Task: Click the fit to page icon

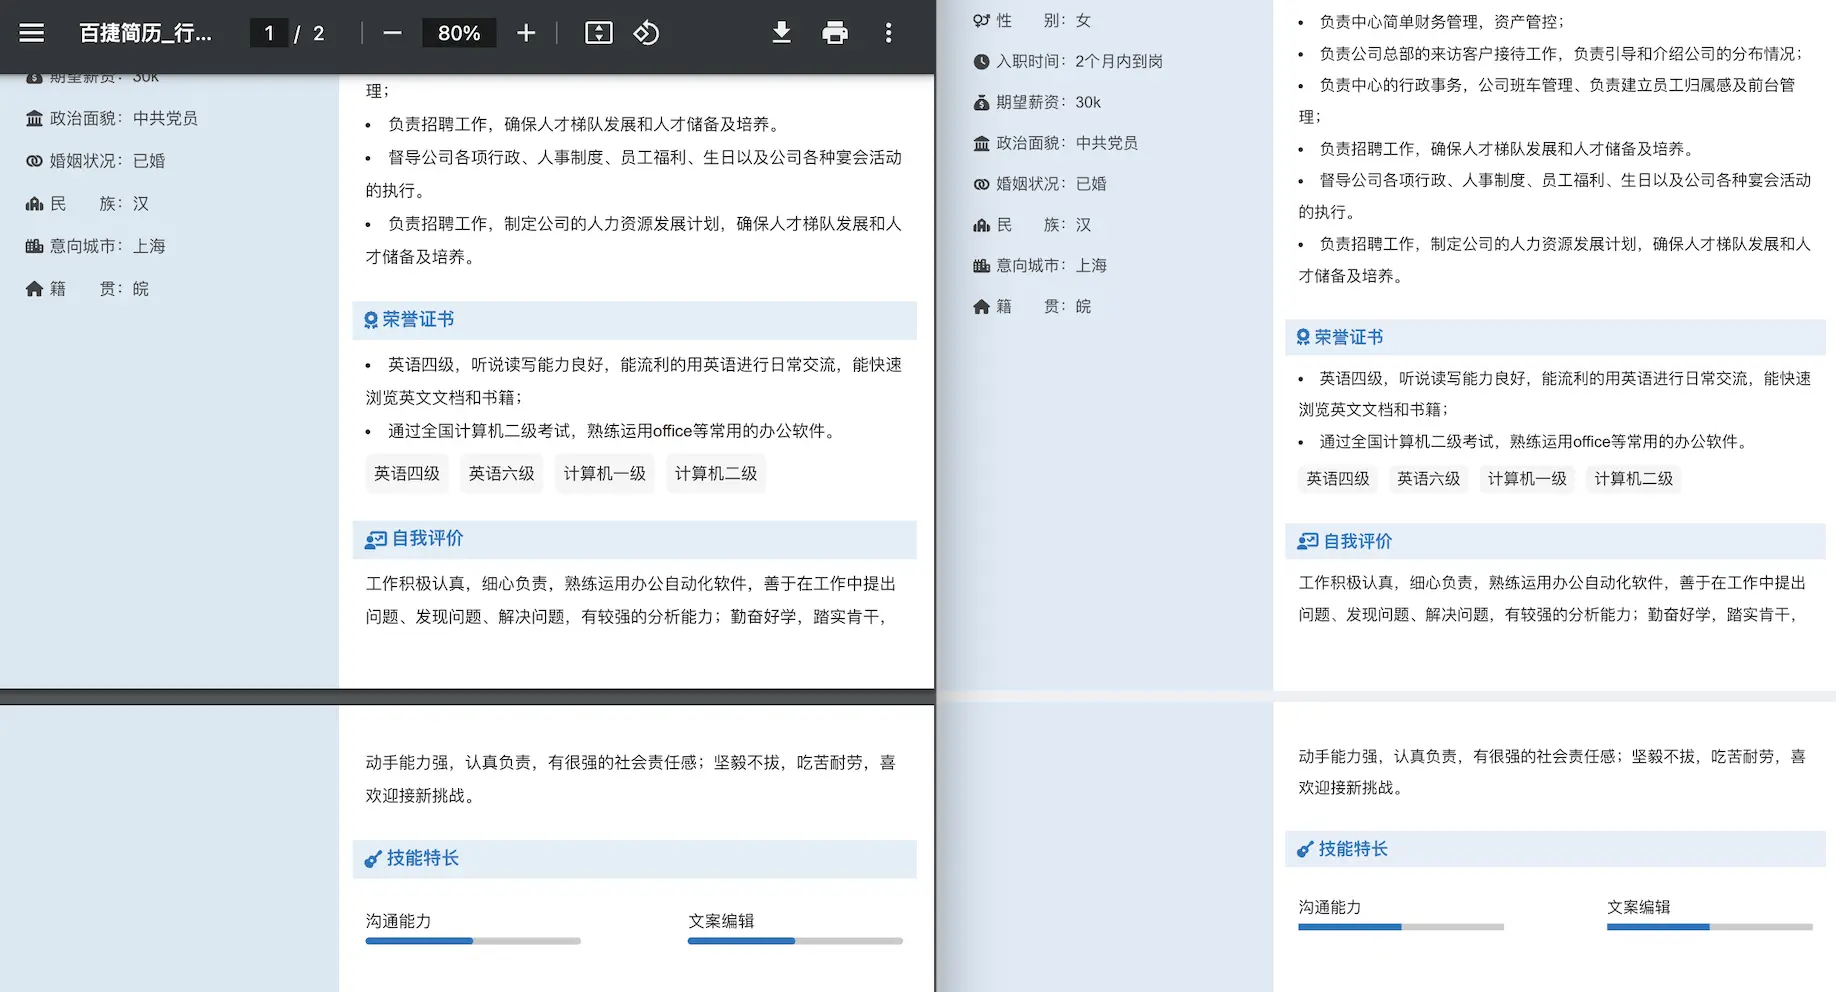Action: pyautogui.click(x=598, y=33)
